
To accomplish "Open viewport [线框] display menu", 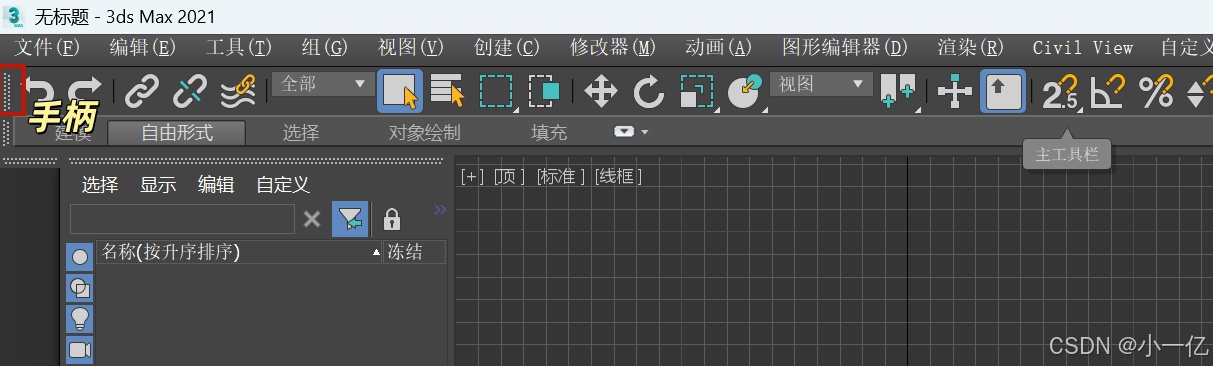I will [x=619, y=177].
